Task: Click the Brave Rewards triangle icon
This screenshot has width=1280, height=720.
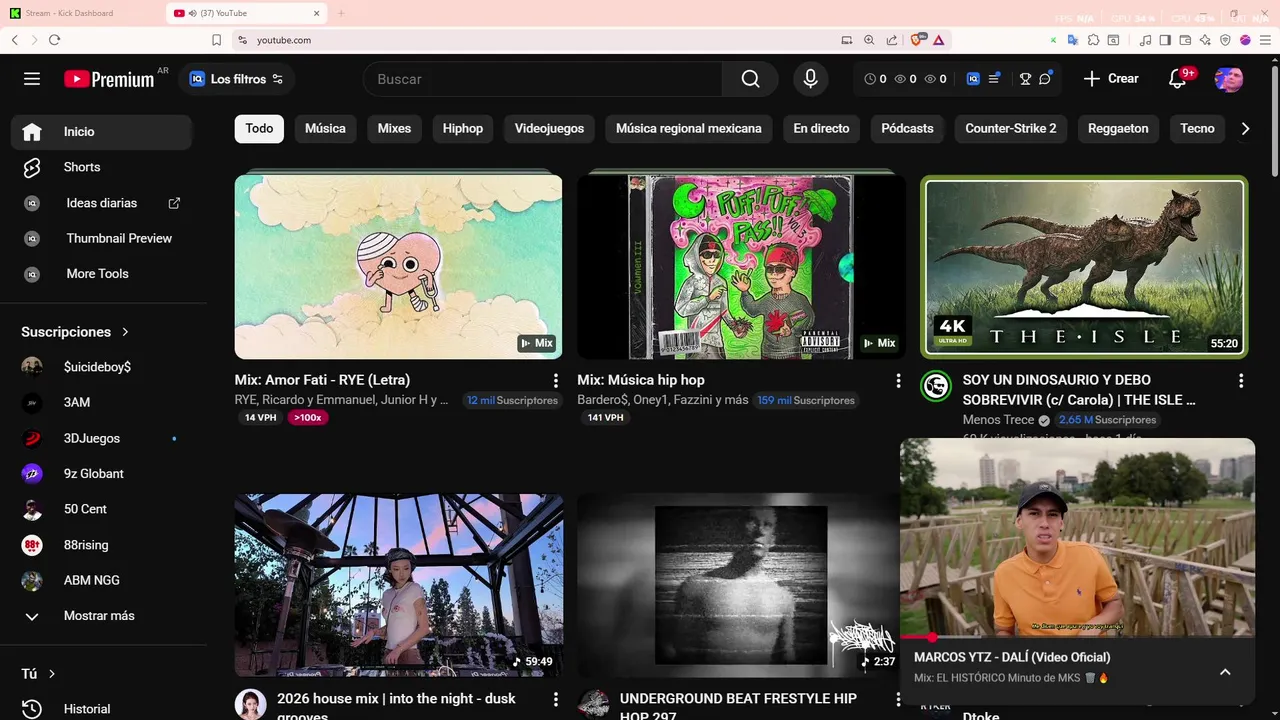Action: [939, 40]
